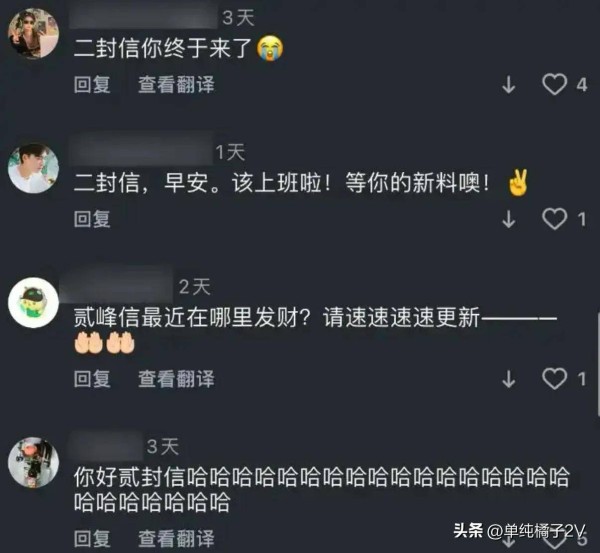This screenshot has width=600, height=553.
Task: Open avatar of user with sunglasses photo
Action: [x=33, y=33]
